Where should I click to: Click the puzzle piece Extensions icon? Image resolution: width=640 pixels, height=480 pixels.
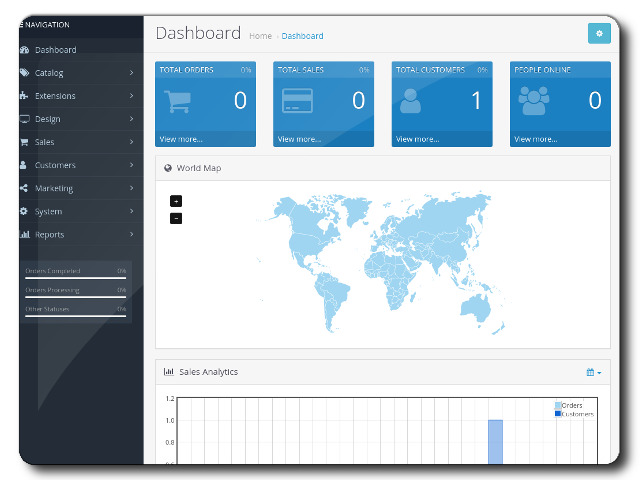click(24, 96)
